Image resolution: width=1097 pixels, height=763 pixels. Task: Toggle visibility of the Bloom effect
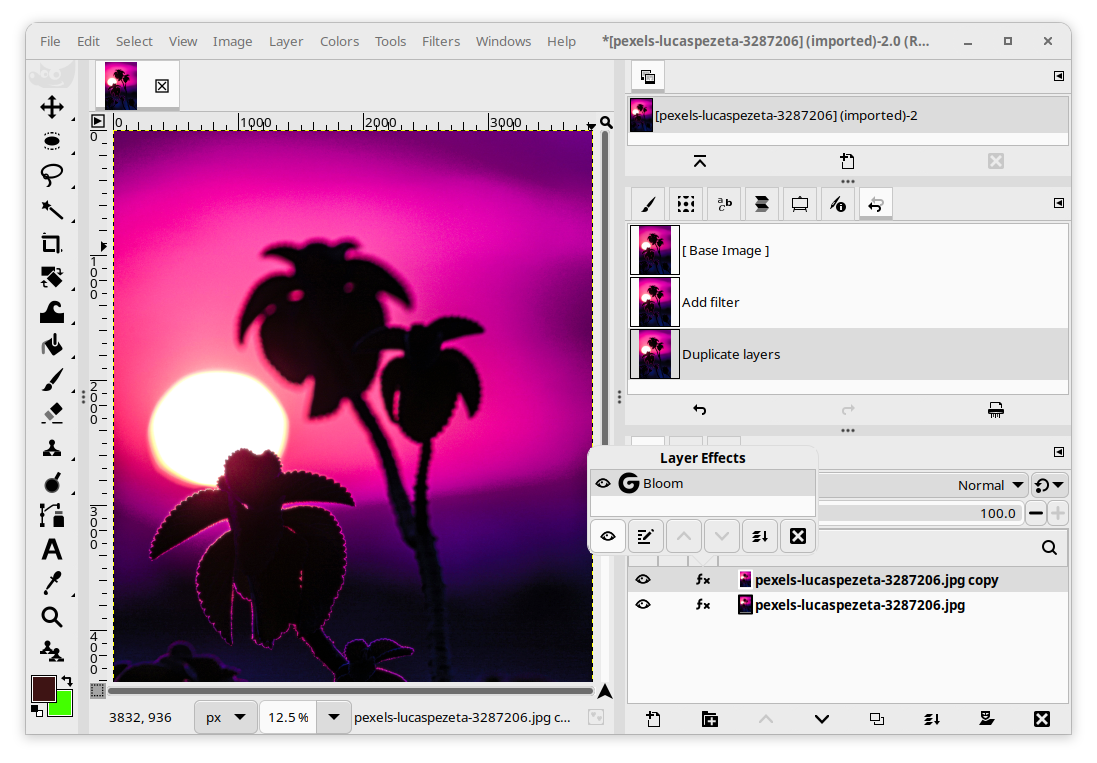click(602, 484)
